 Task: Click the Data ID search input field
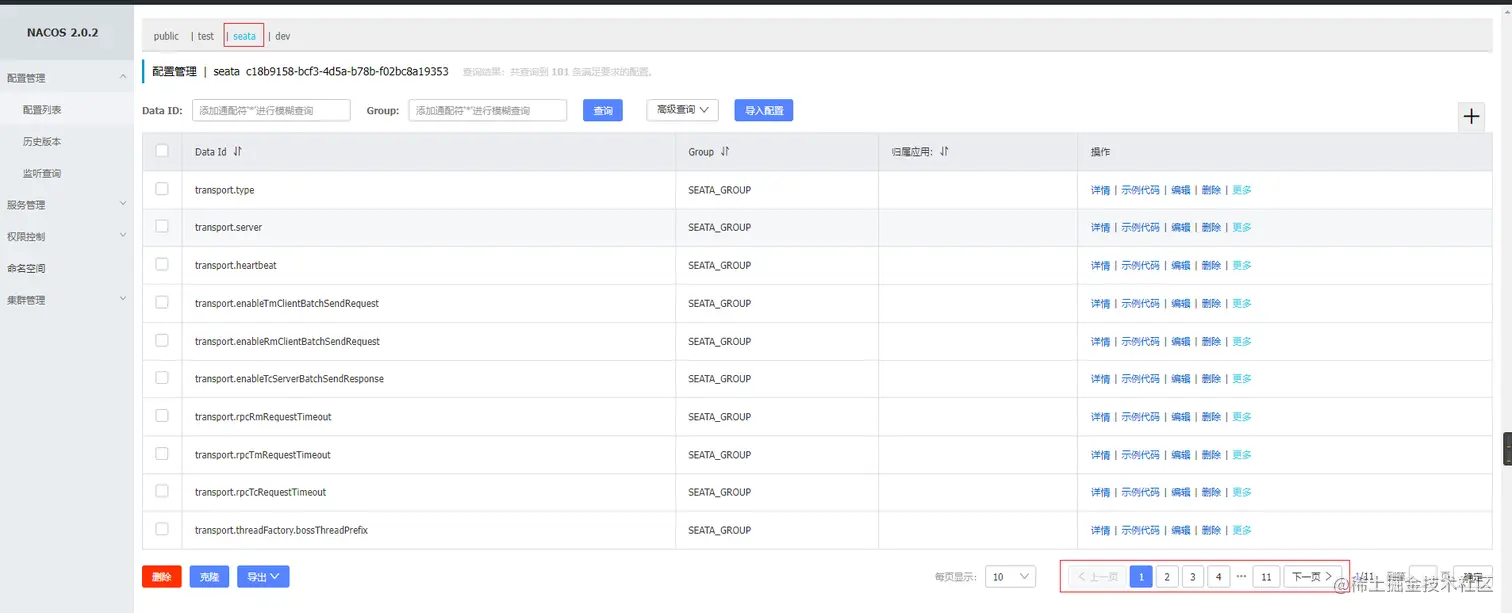pos(271,110)
